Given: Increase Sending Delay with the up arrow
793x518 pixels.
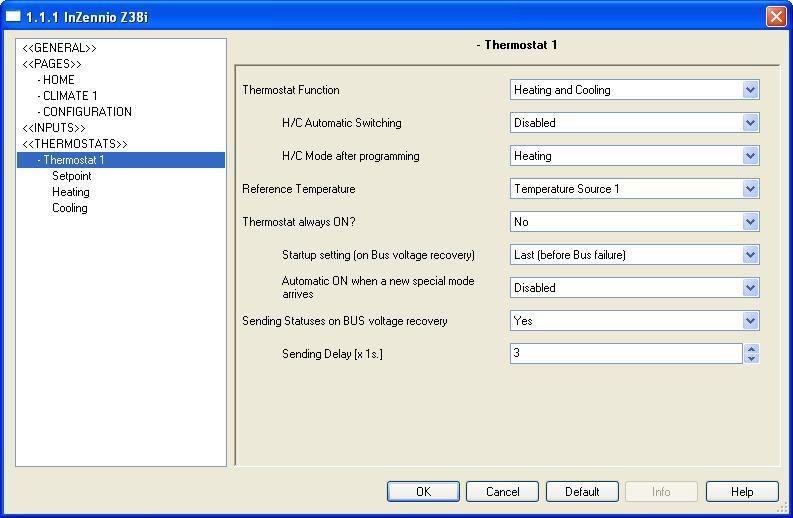Looking at the screenshot, I should (x=752, y=349).
